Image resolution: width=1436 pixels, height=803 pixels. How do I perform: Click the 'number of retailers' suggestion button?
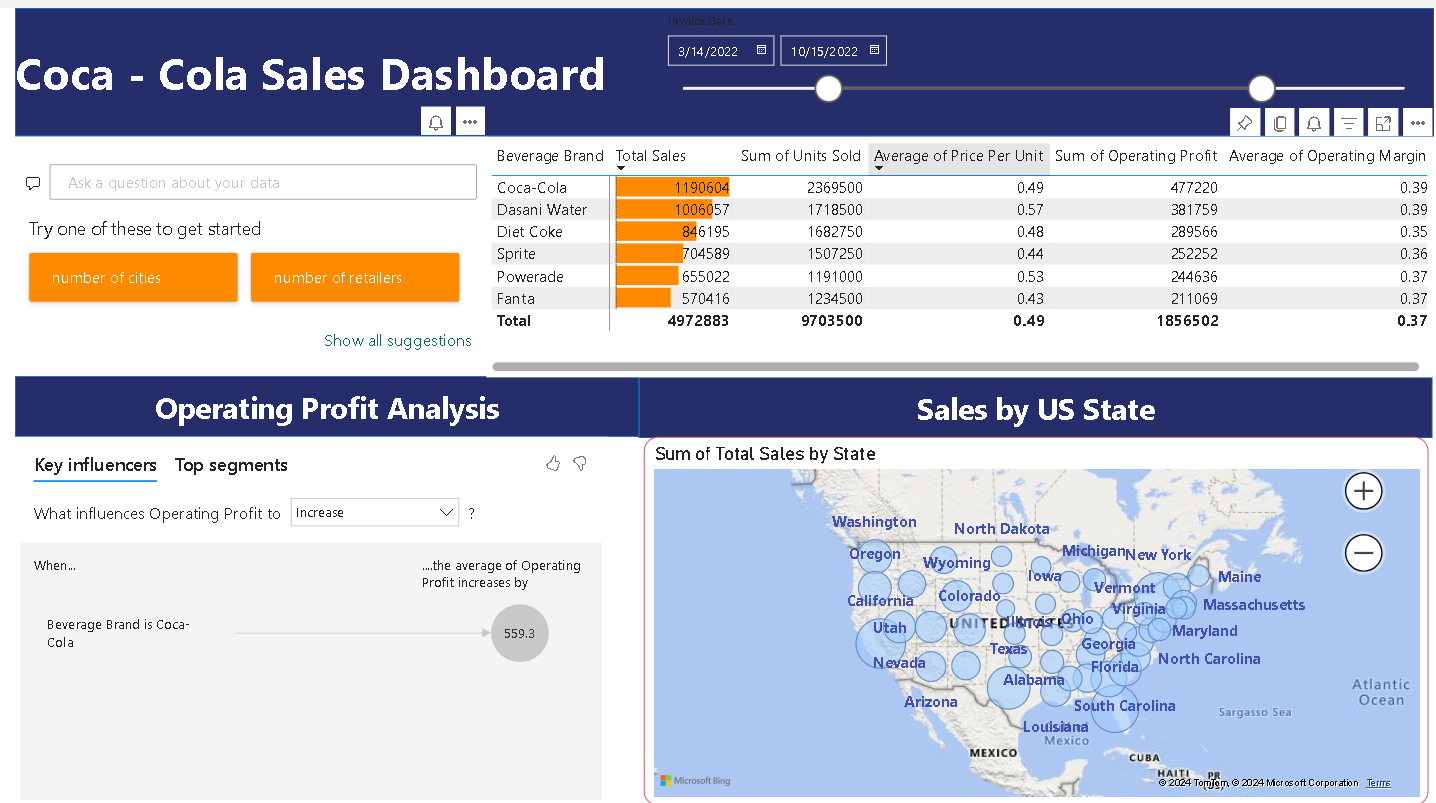[355, 278]
